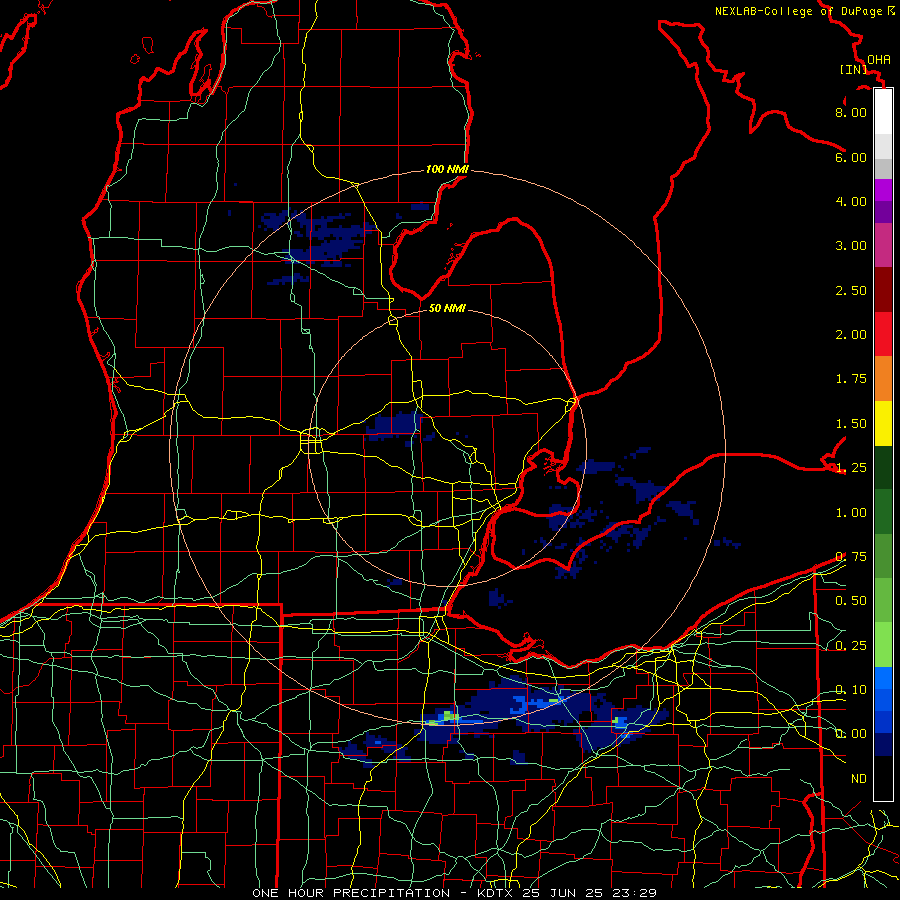
Task: Pick the darkest green legend swatch
Action: [883, 468]
